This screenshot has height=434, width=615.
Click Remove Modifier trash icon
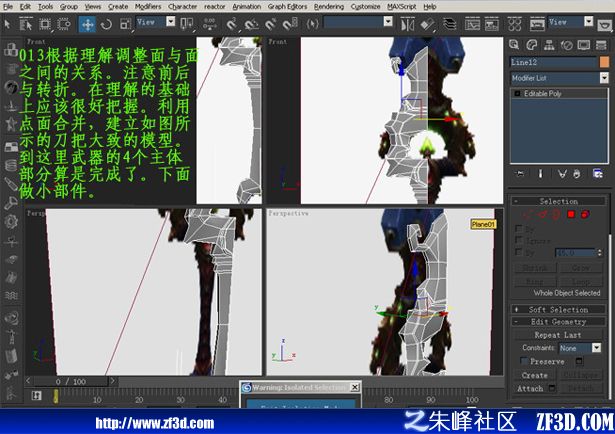[577, 174]
